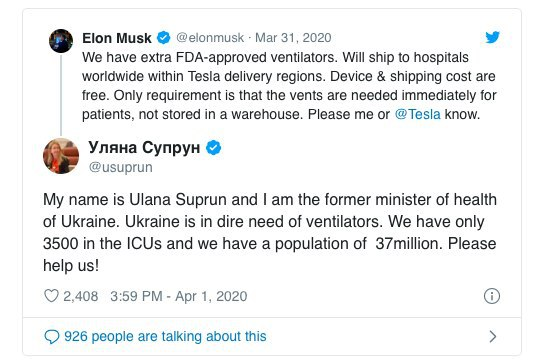
Task: Open the @Tesla mention link
Action: pyautogui.click(x=417, y=114)
